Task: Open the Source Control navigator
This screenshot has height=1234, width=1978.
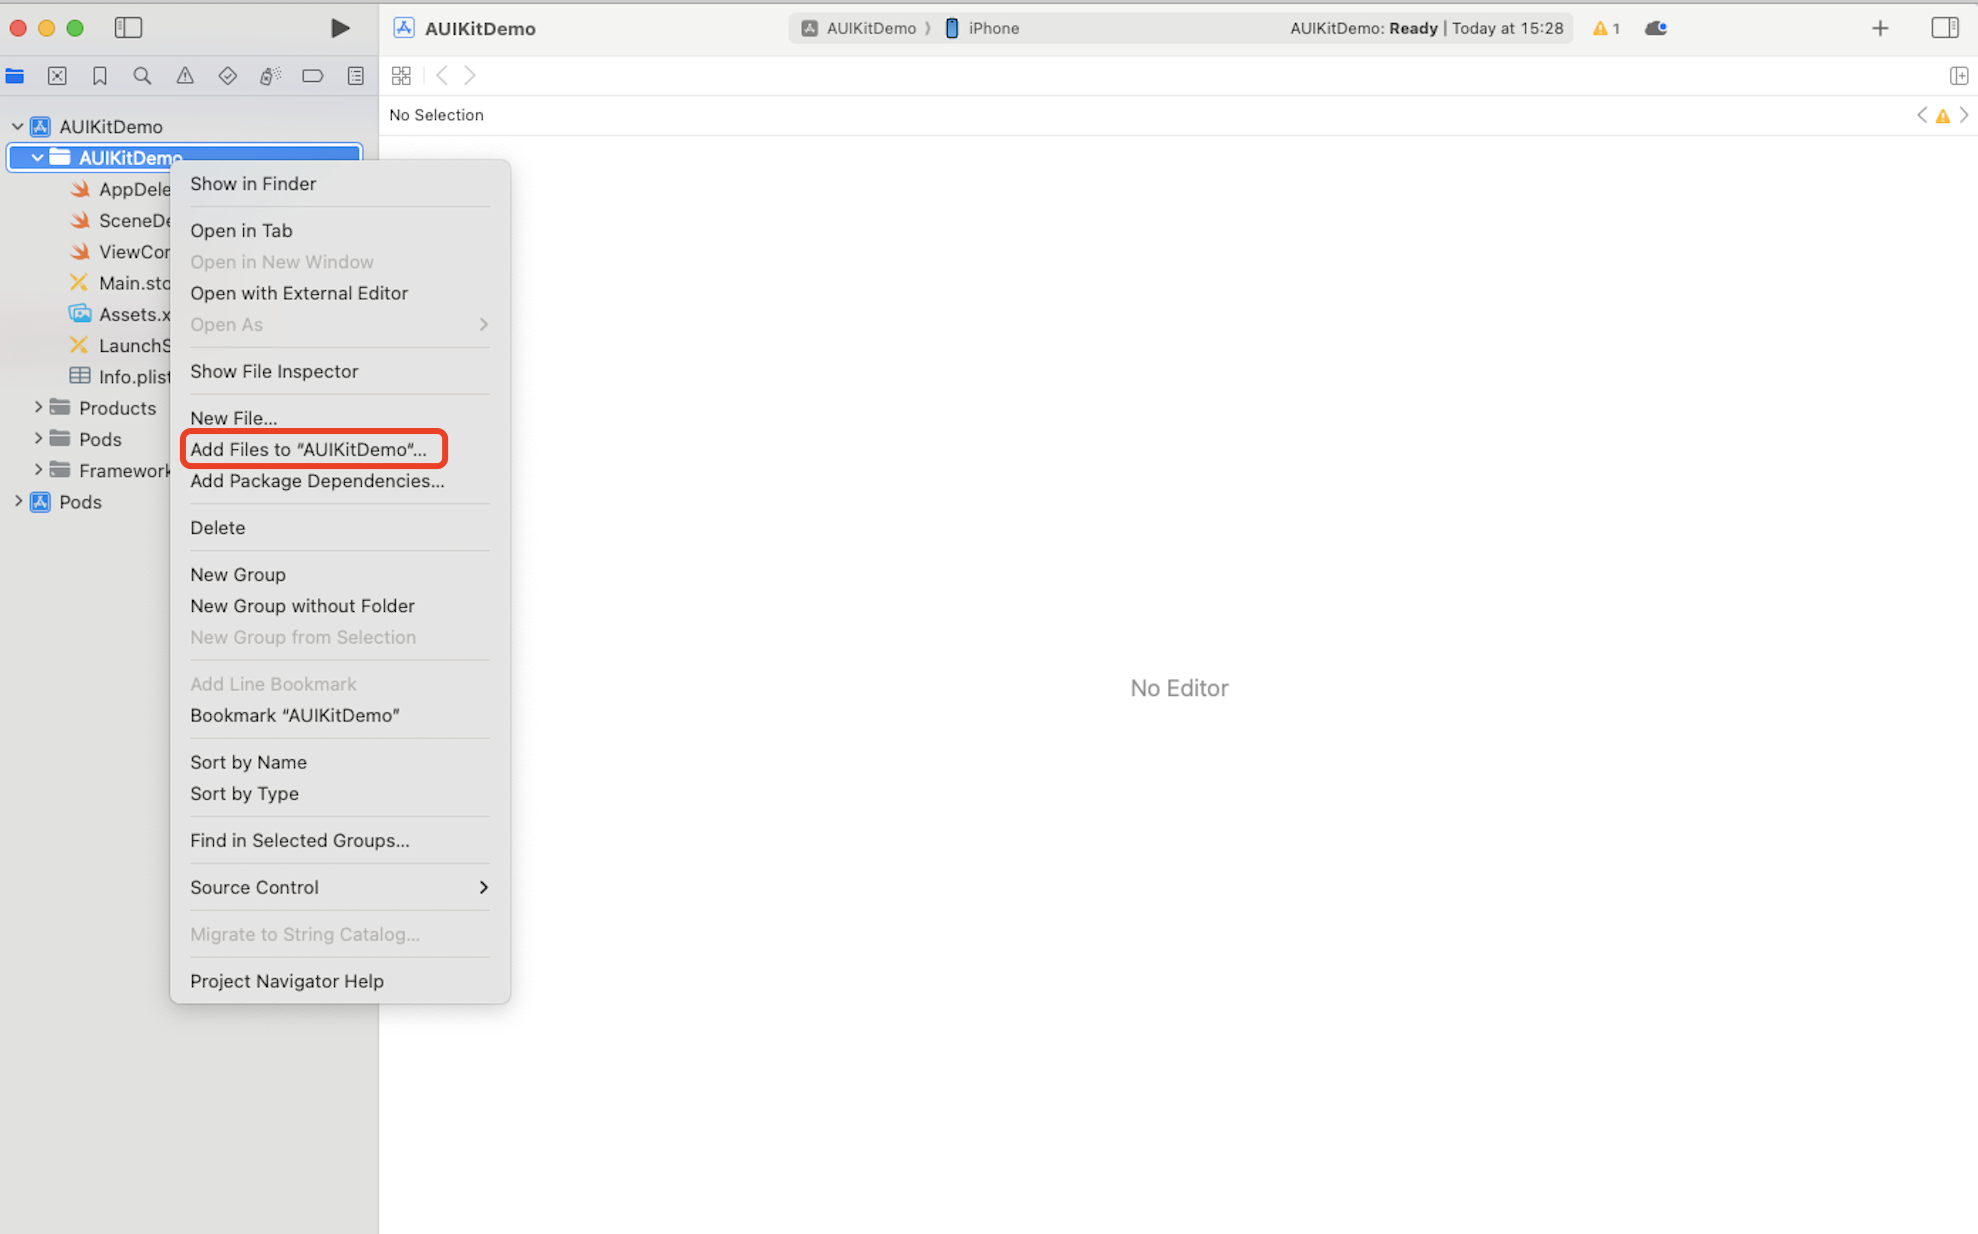Action: [57, 76]
